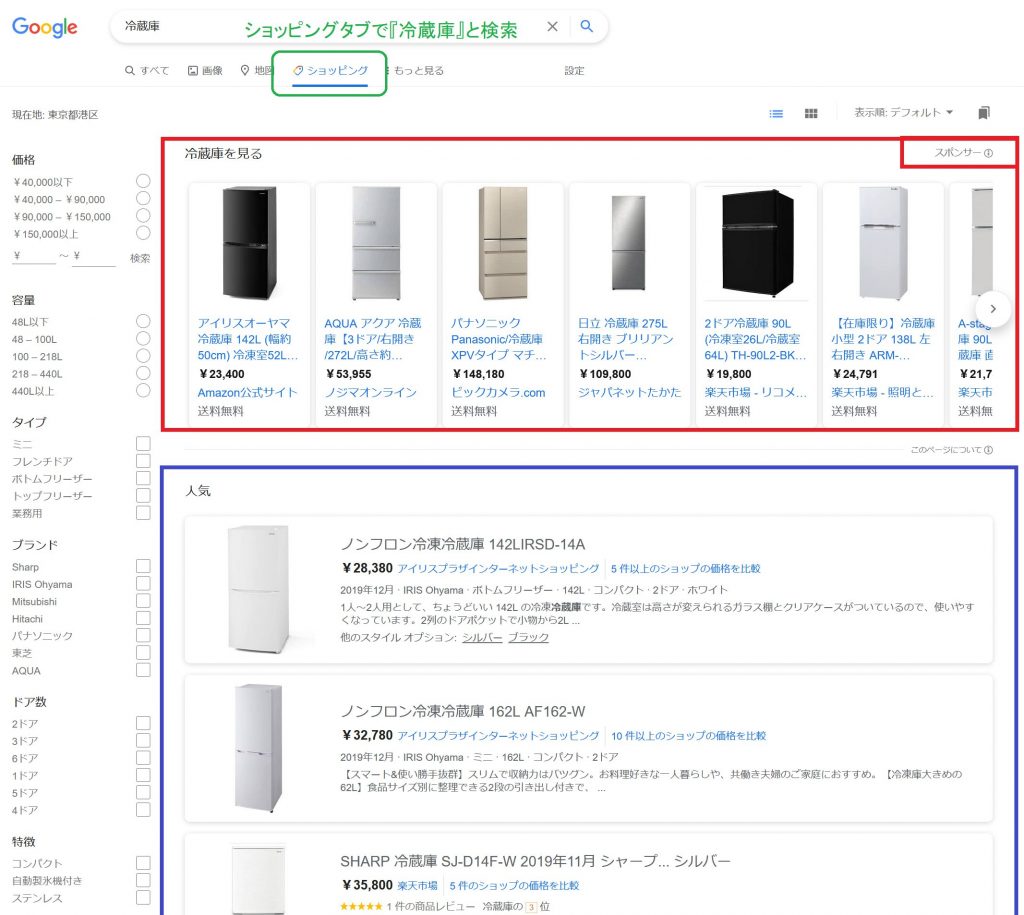Click the beige Panasonic fridge thumbnail
1024x915 pixels.
pos(502,243)
